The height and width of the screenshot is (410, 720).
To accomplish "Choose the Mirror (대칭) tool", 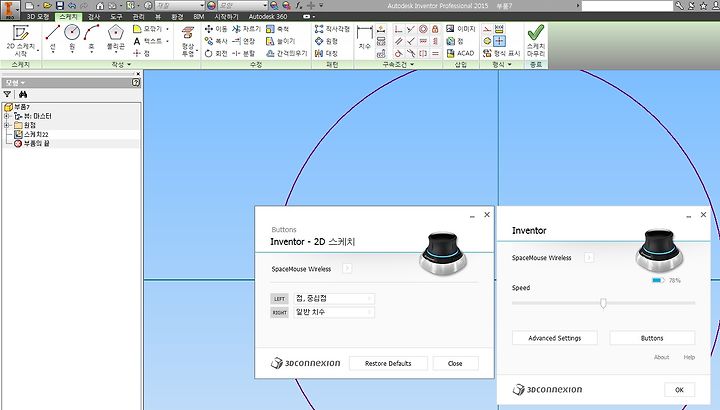I will pyautogui.click(x=326, y=53).
